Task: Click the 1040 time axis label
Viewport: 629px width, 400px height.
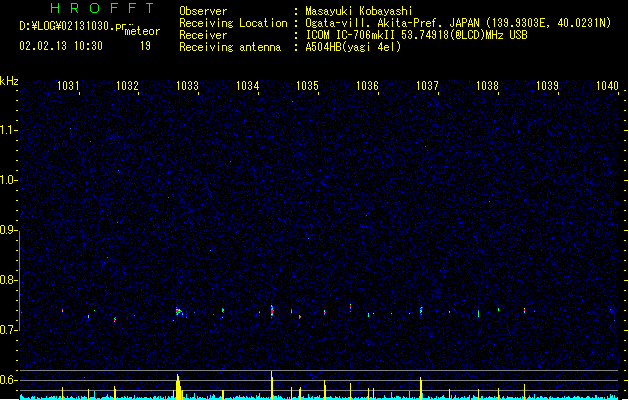Action: 607,85
